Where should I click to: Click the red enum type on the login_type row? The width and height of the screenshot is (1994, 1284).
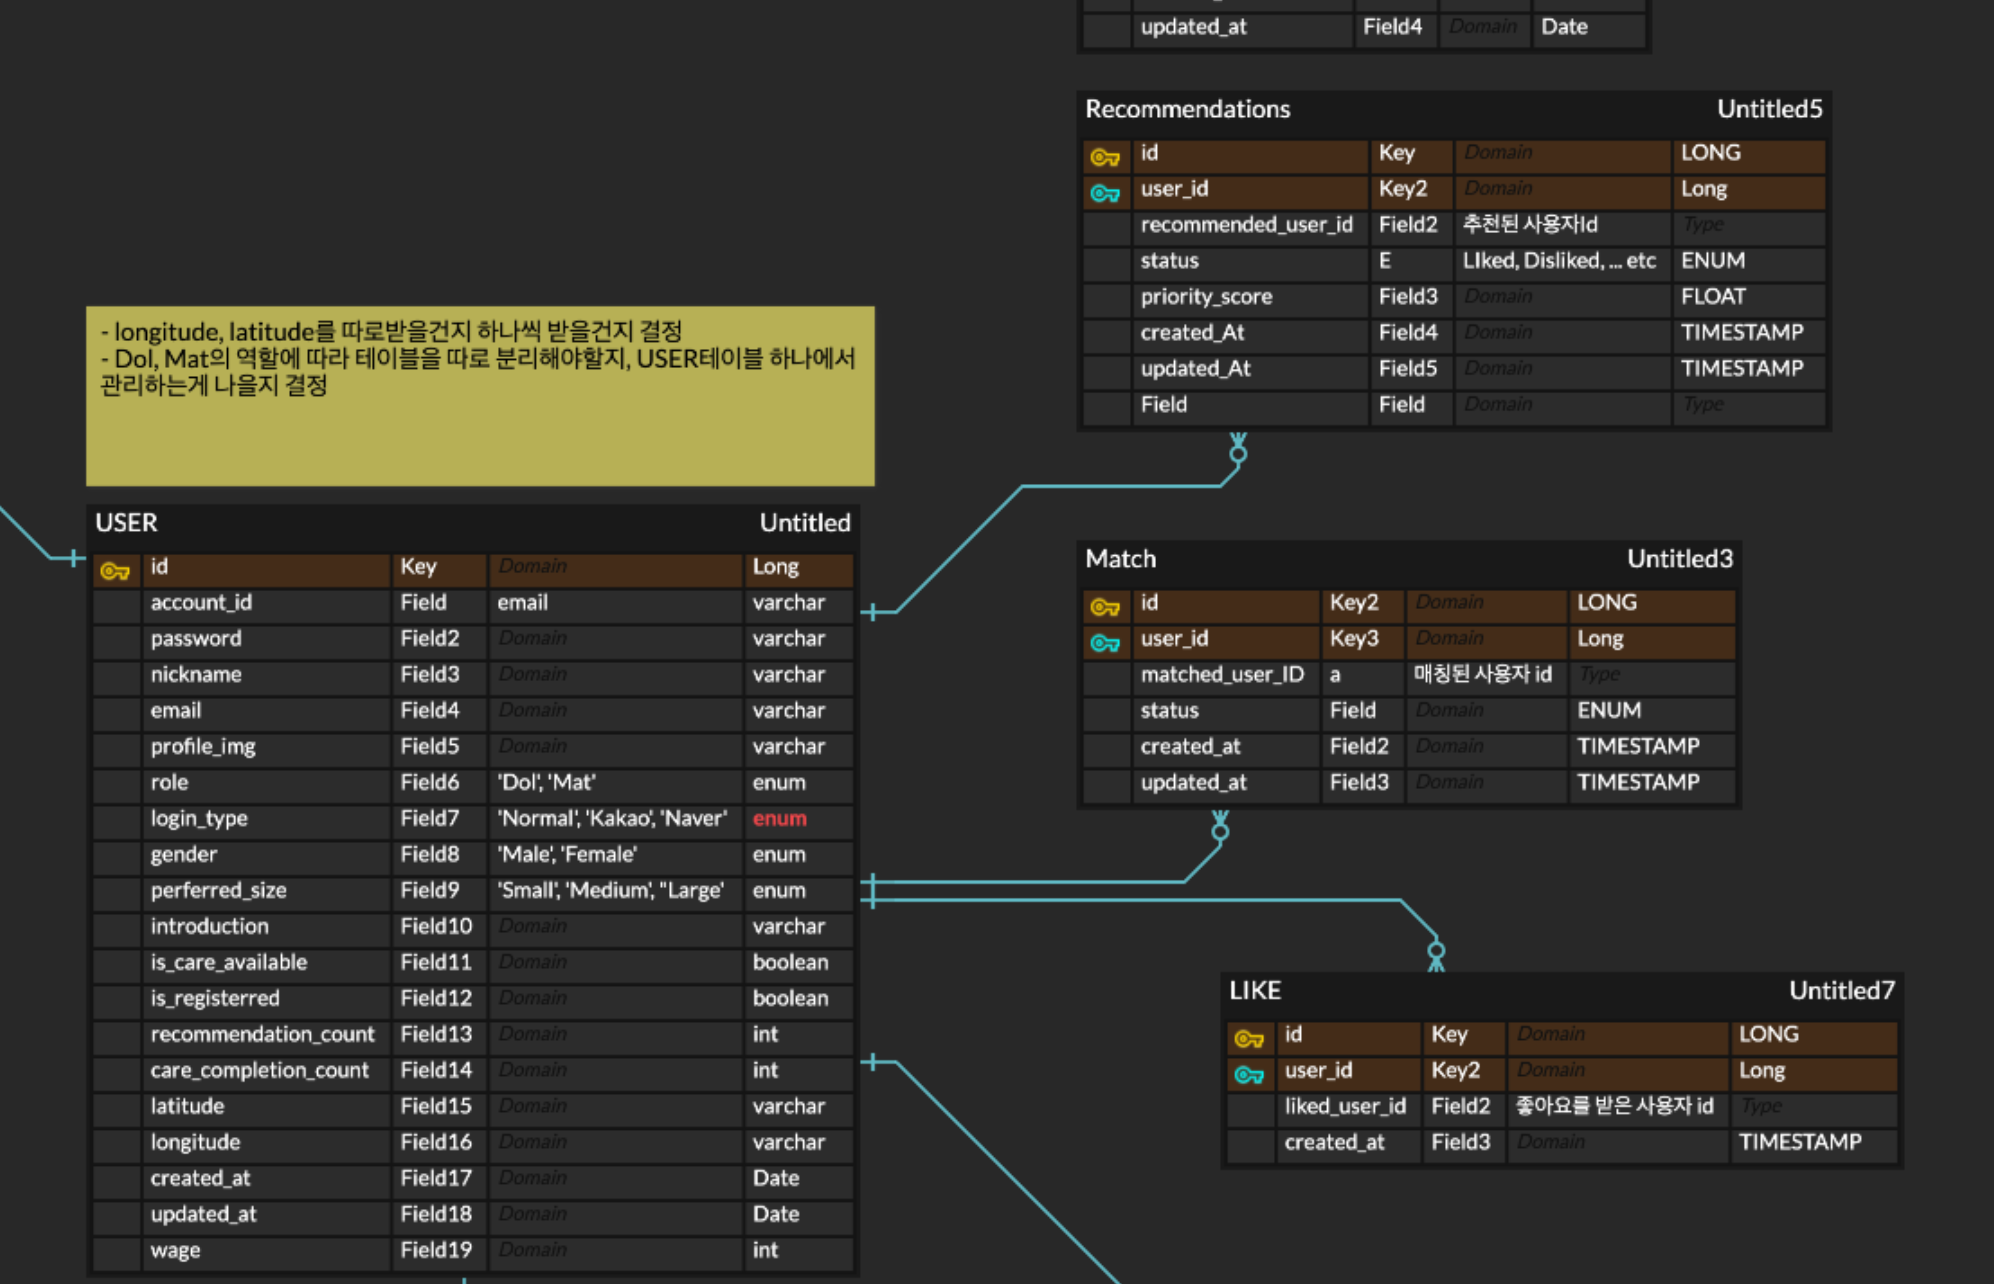pyautogui.click(x=779, y=819)
